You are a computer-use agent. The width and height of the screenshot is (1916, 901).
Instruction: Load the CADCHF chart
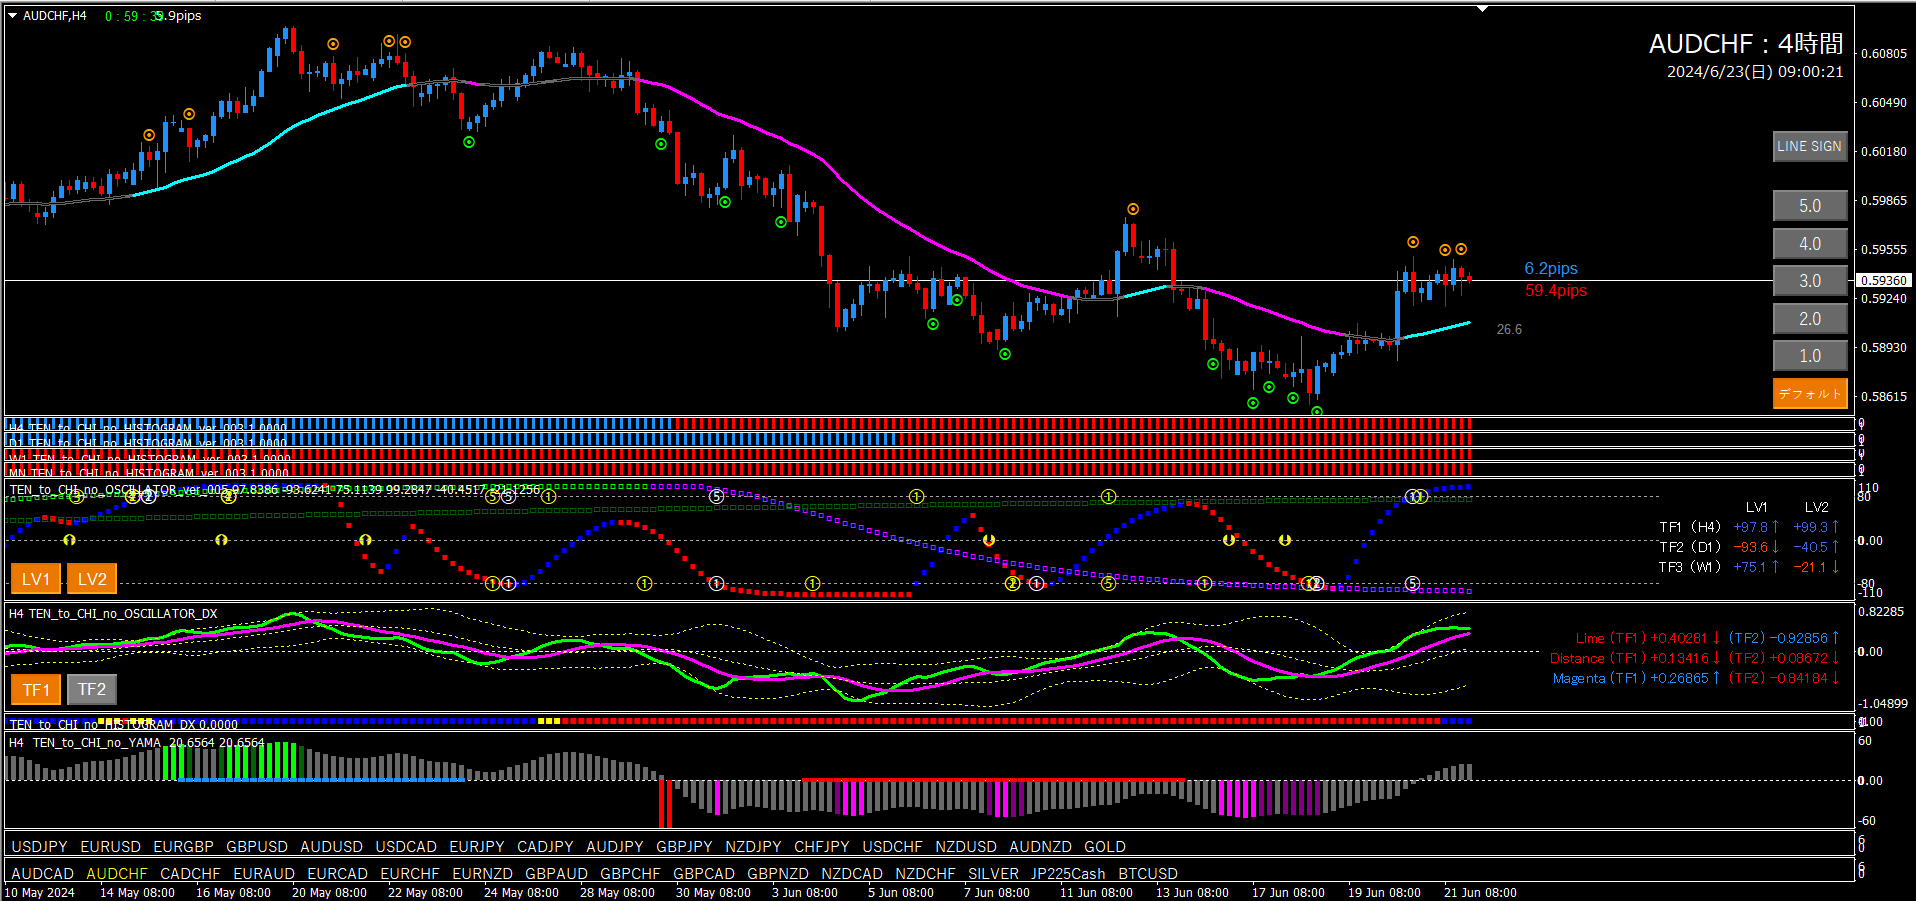(x=190, y=874)
